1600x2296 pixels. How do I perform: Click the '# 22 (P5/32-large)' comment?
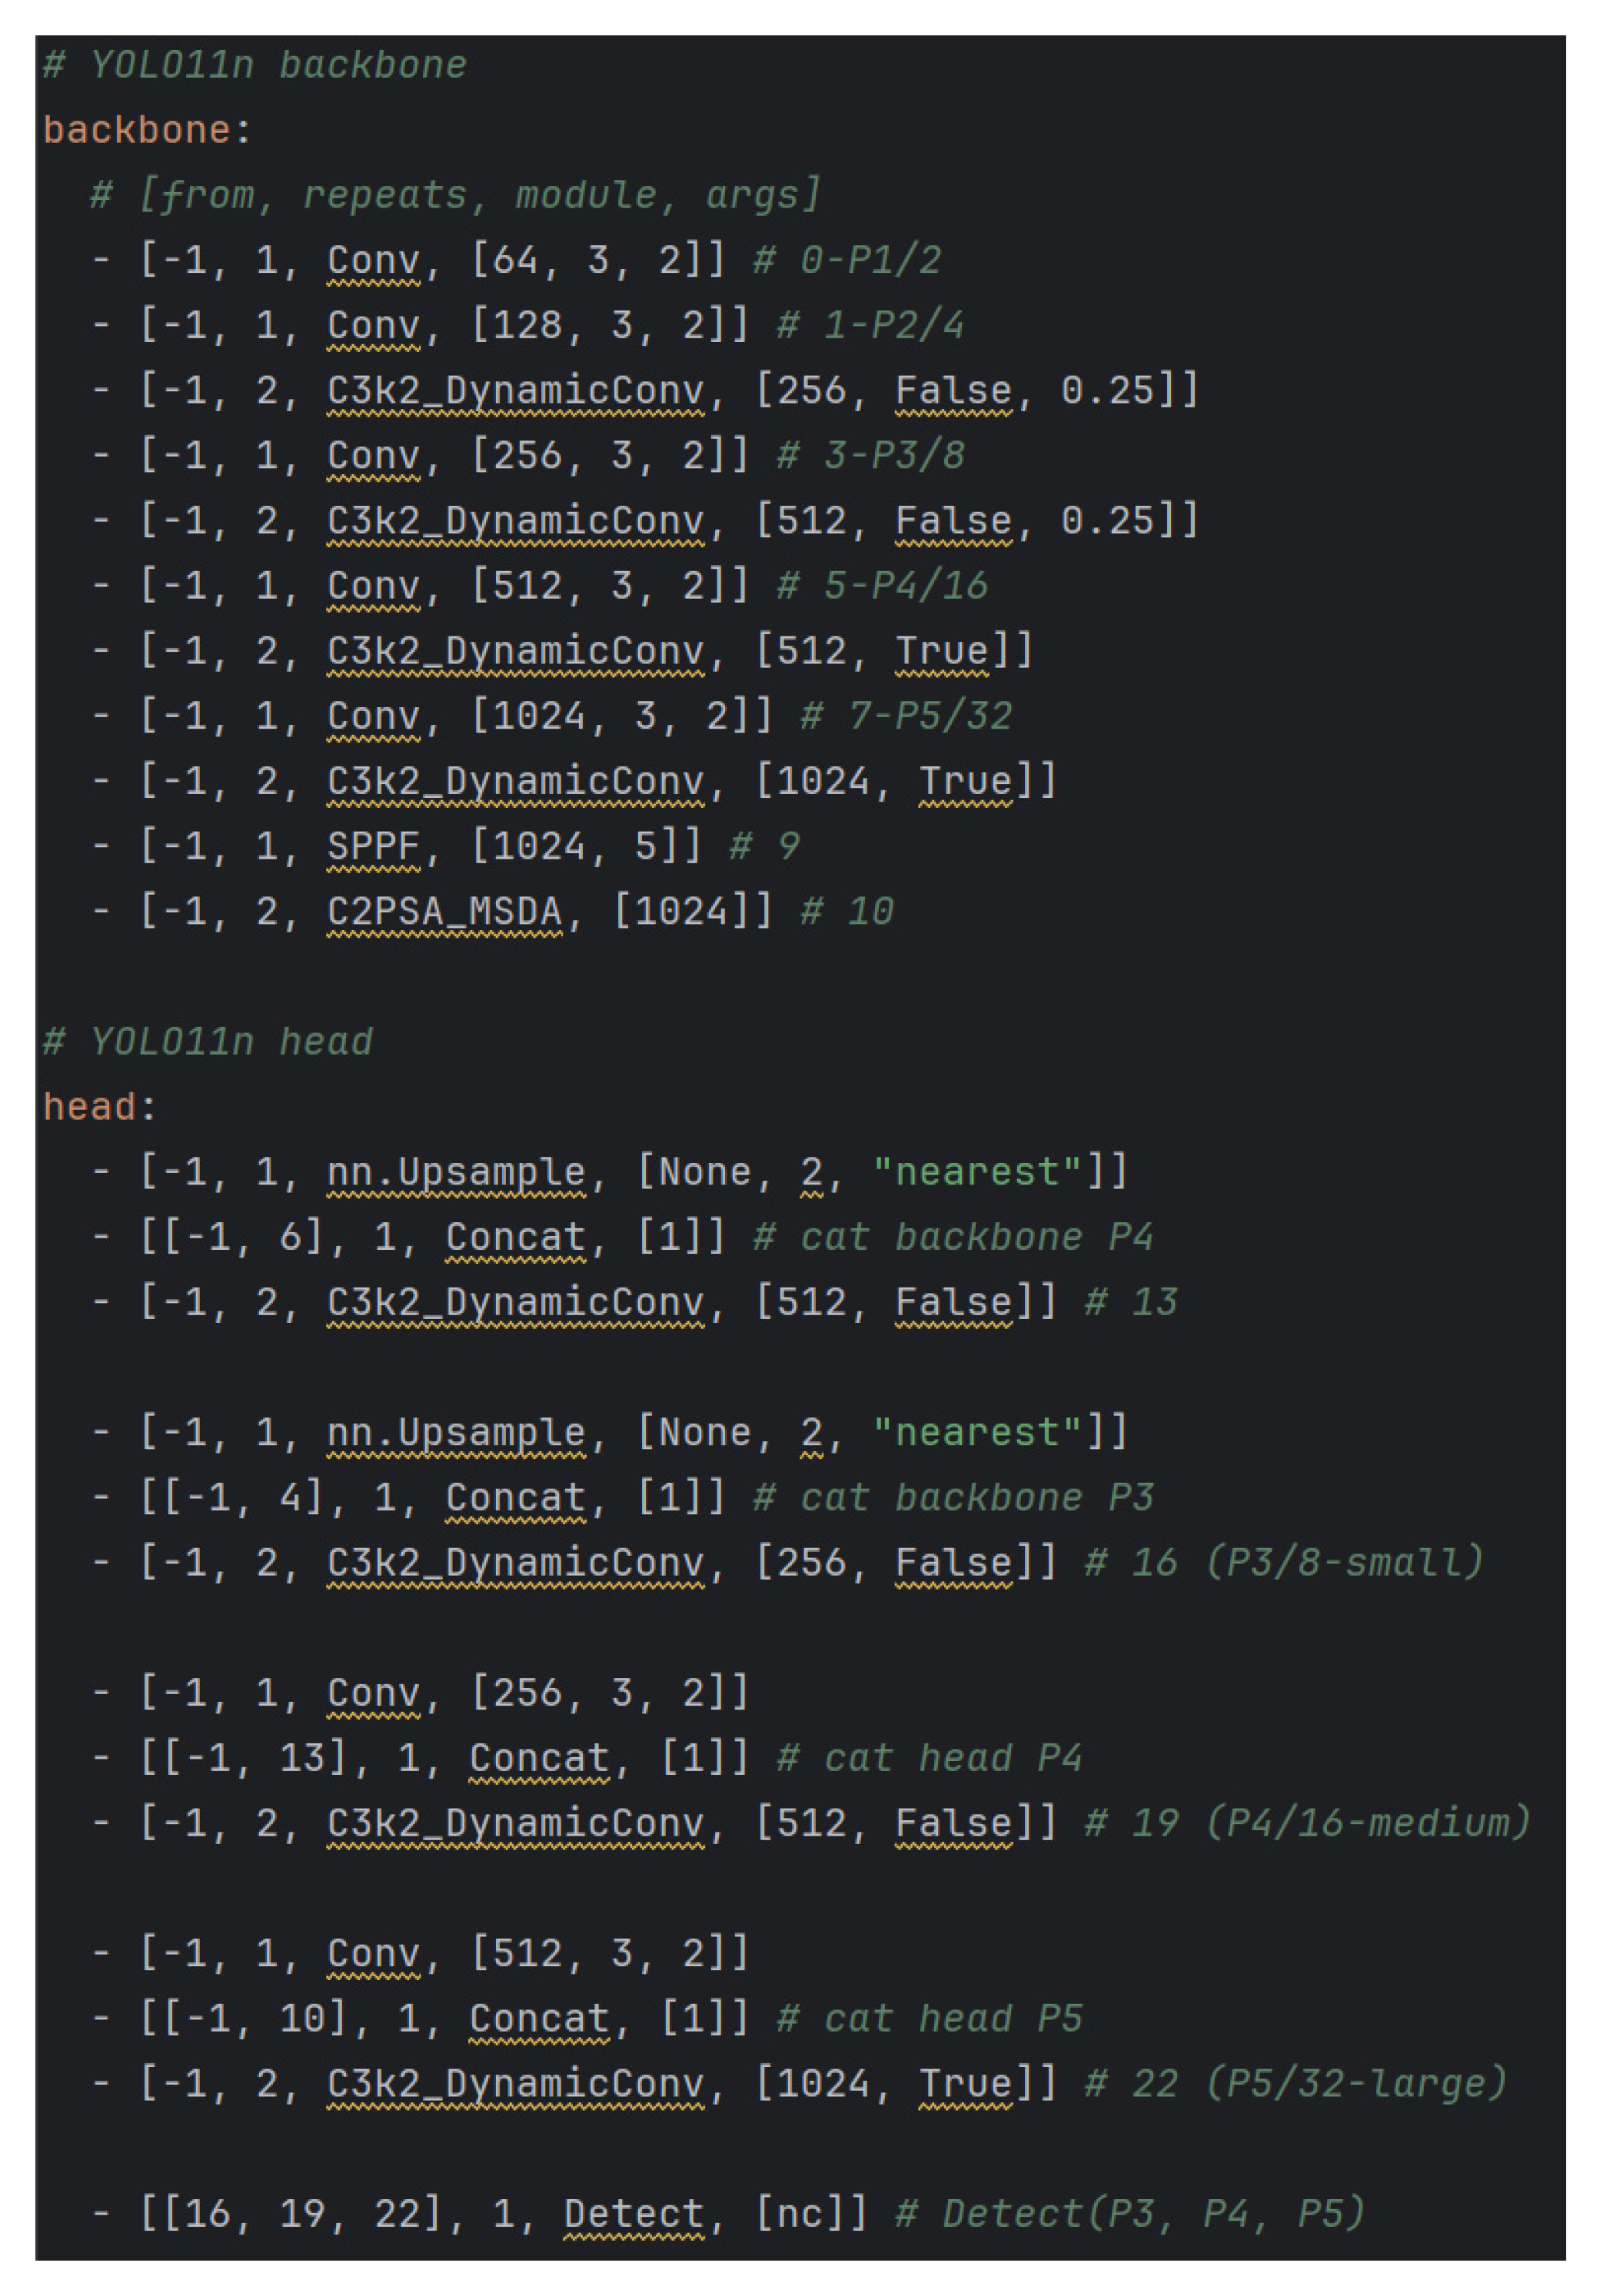pos(1295,2083)
